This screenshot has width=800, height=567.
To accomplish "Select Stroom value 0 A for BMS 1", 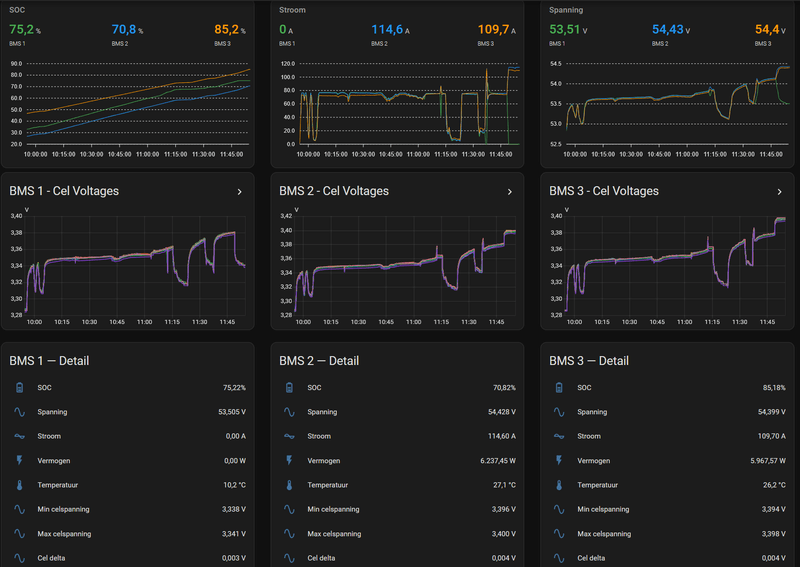I will click(x=286, y=30).
